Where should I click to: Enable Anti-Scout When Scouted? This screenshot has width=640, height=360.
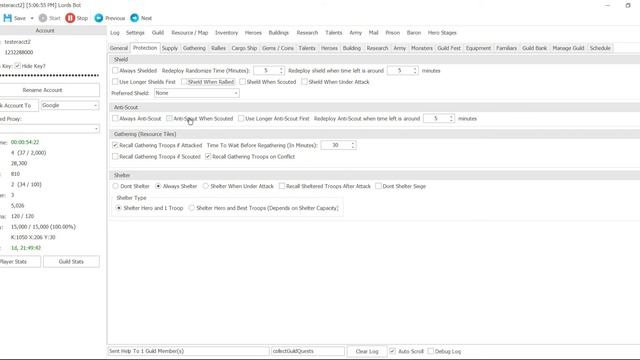169,118
